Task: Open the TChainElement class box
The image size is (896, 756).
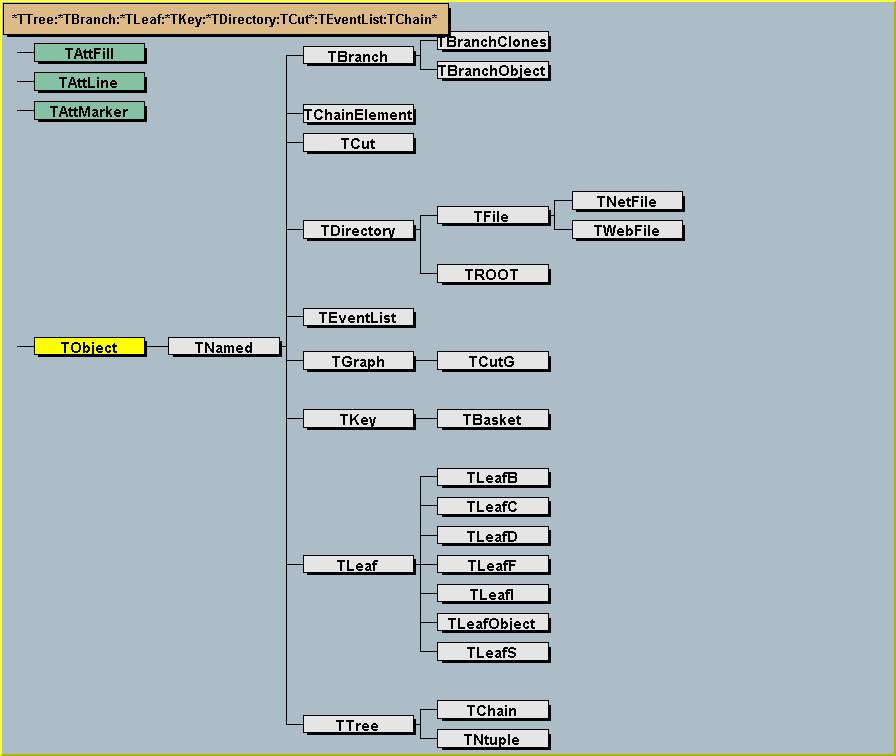Action: 358,114
